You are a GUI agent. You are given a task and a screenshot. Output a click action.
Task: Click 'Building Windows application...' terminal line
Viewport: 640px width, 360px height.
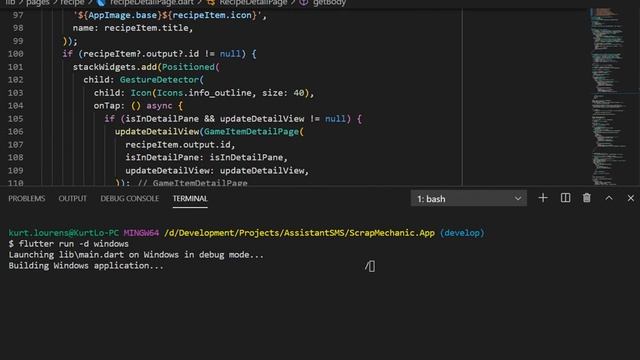pyautogui.click(x=86, y=266)
